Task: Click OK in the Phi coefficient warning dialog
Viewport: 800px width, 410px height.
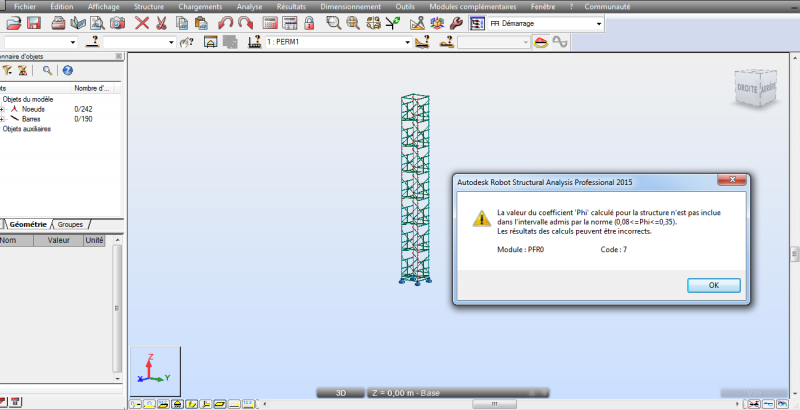Action: point(714,285)
